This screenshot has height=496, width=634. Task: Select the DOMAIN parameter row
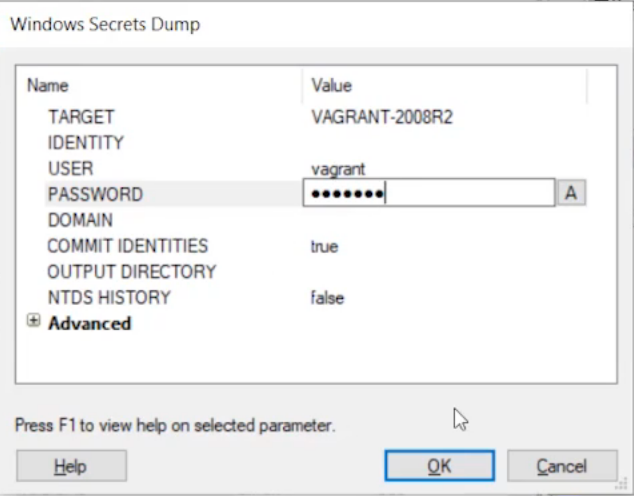click(x=80, y=220)
